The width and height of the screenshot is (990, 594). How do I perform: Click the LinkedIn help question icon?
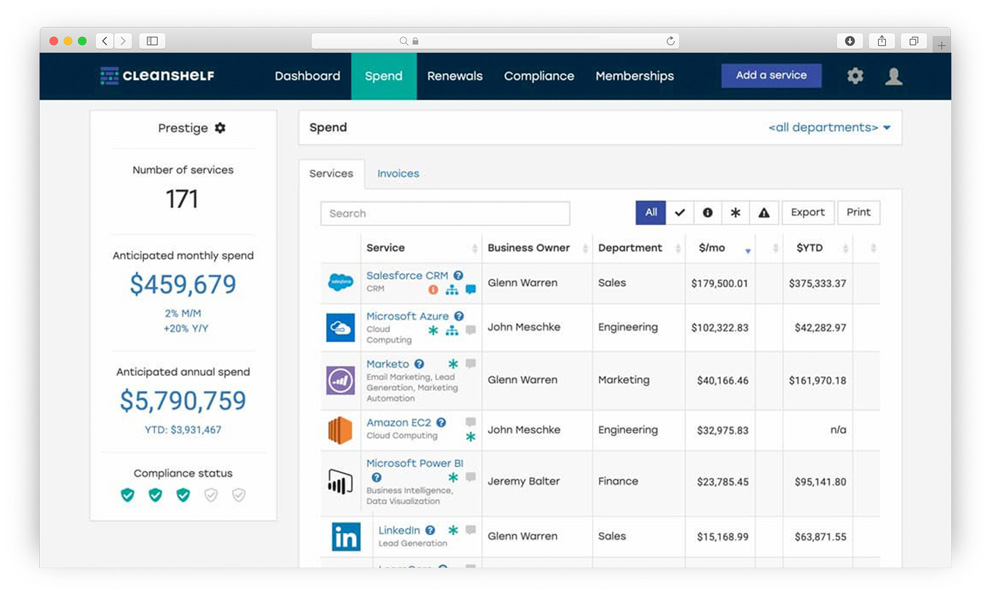coord(430,530)
